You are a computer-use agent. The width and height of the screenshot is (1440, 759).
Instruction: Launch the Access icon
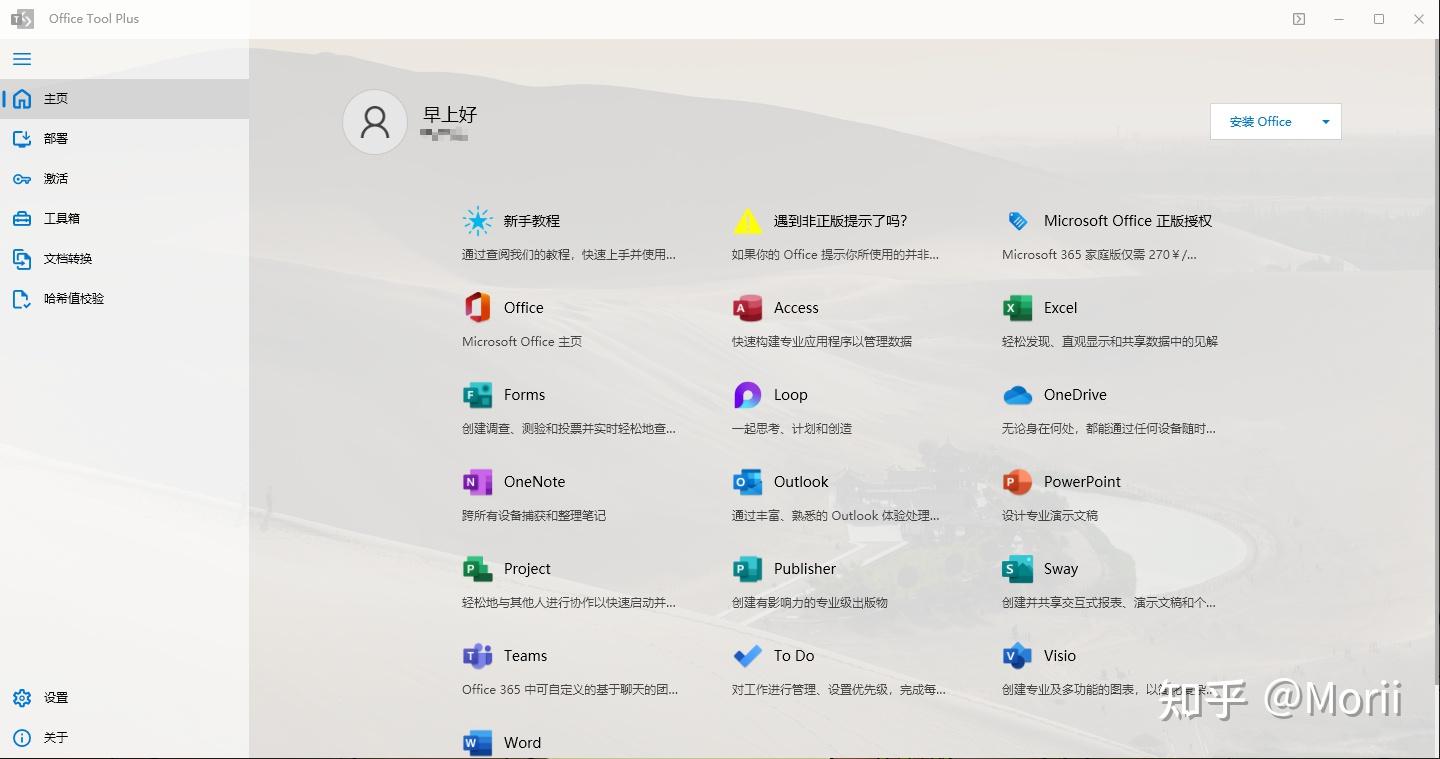point(748,308)
